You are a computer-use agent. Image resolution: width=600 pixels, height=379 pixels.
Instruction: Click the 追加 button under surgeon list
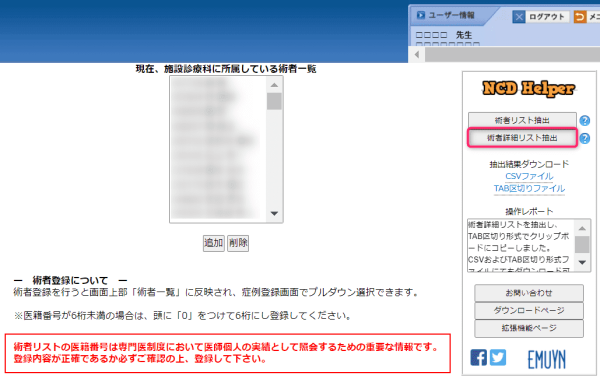click(214, 243)
